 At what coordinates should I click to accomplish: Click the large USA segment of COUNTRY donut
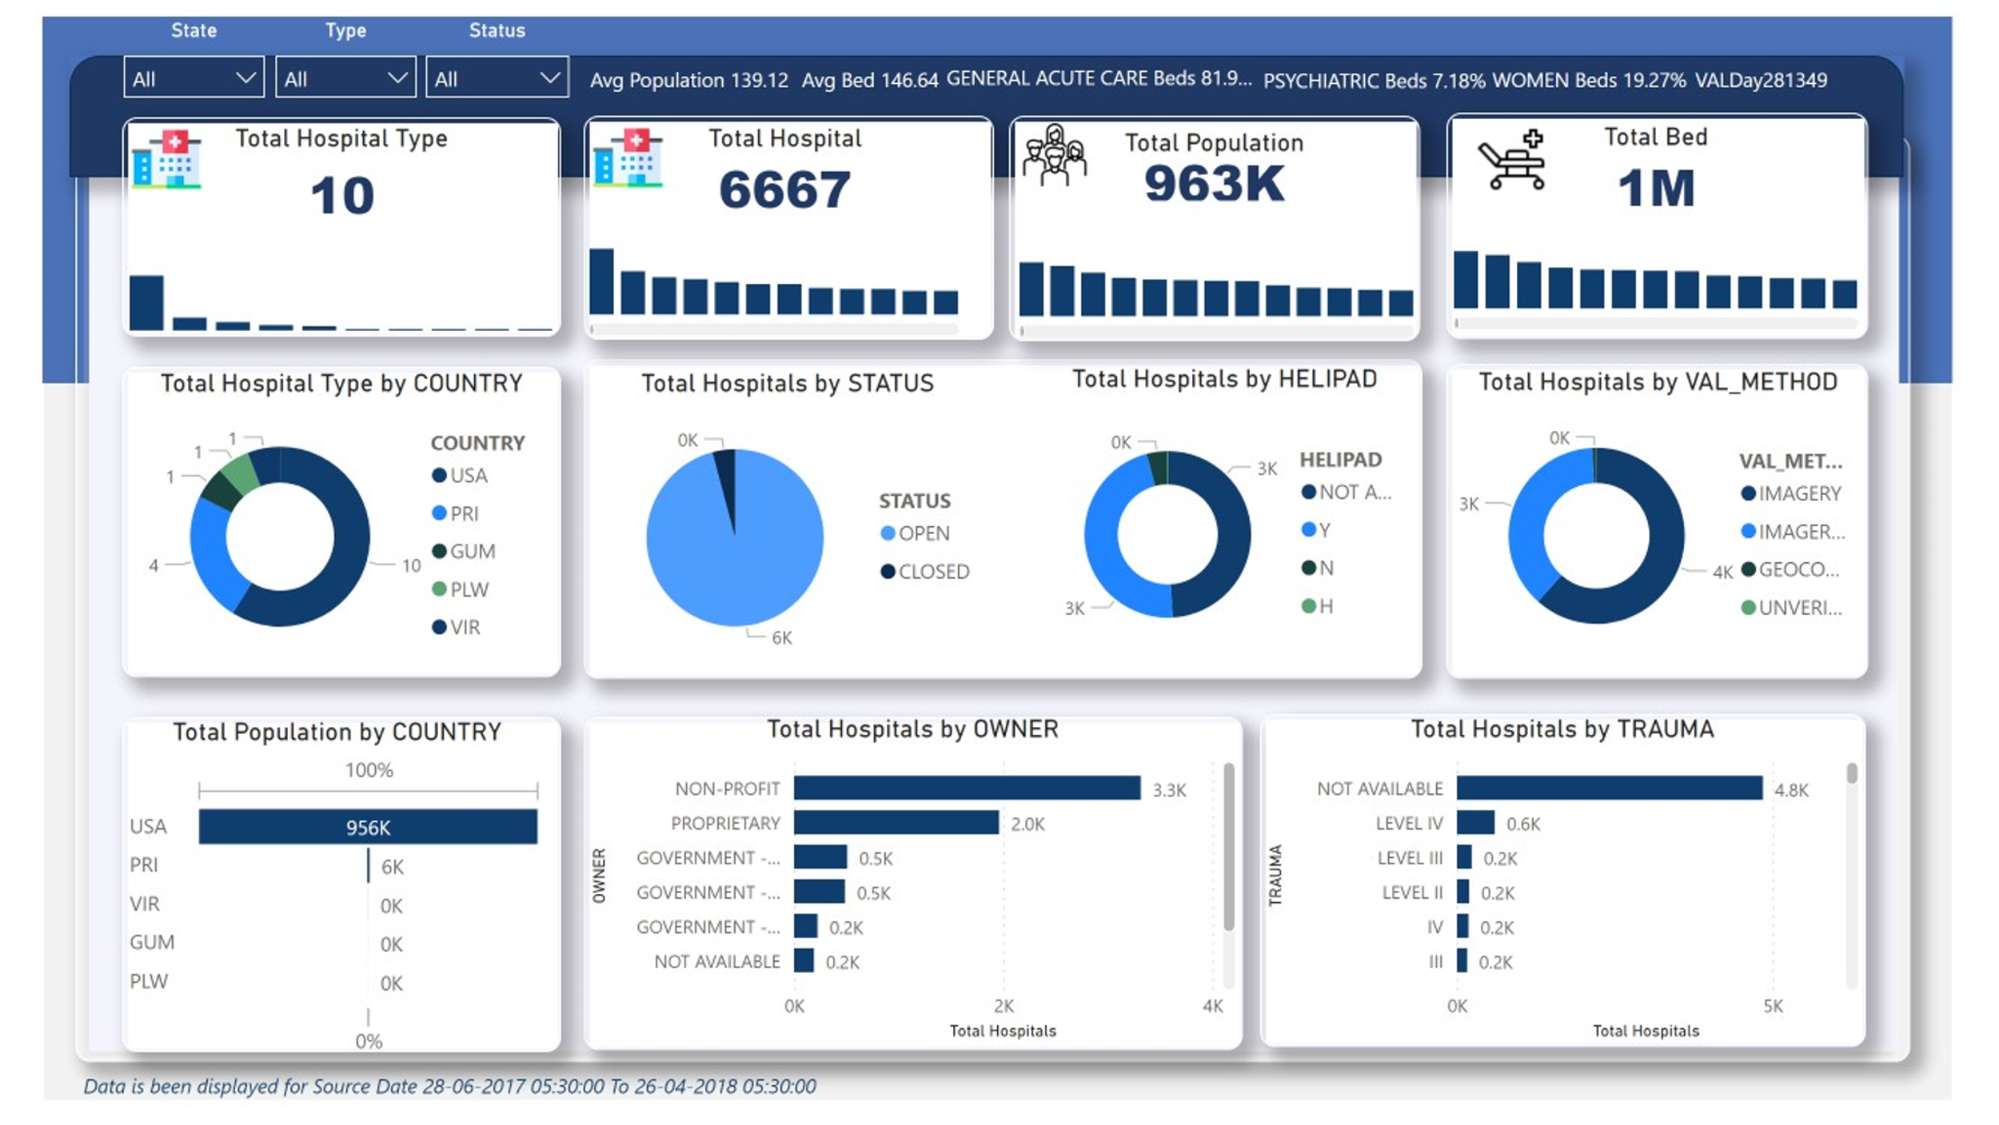tap(350, 540)
